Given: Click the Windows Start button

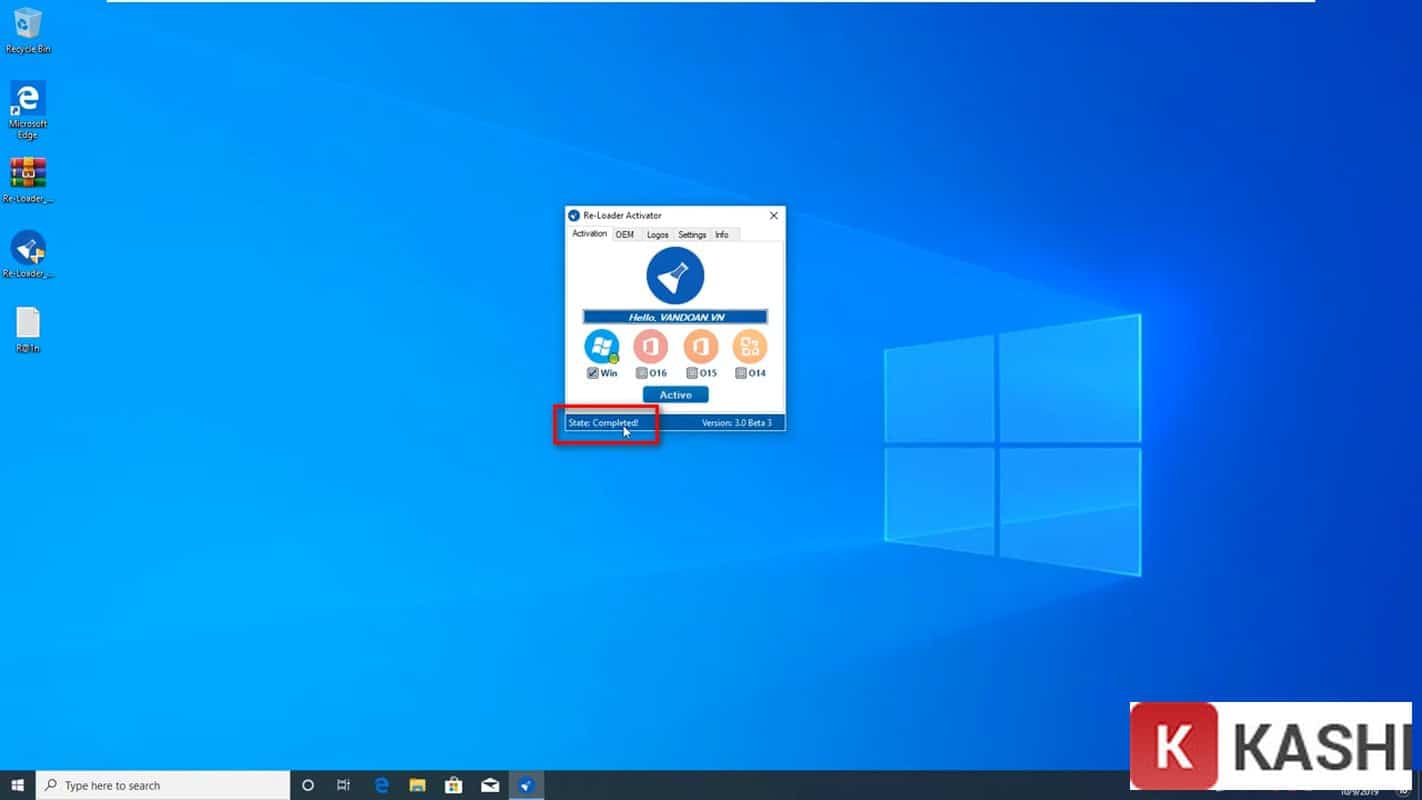Looking at the screenshot, I should (17, 785).
